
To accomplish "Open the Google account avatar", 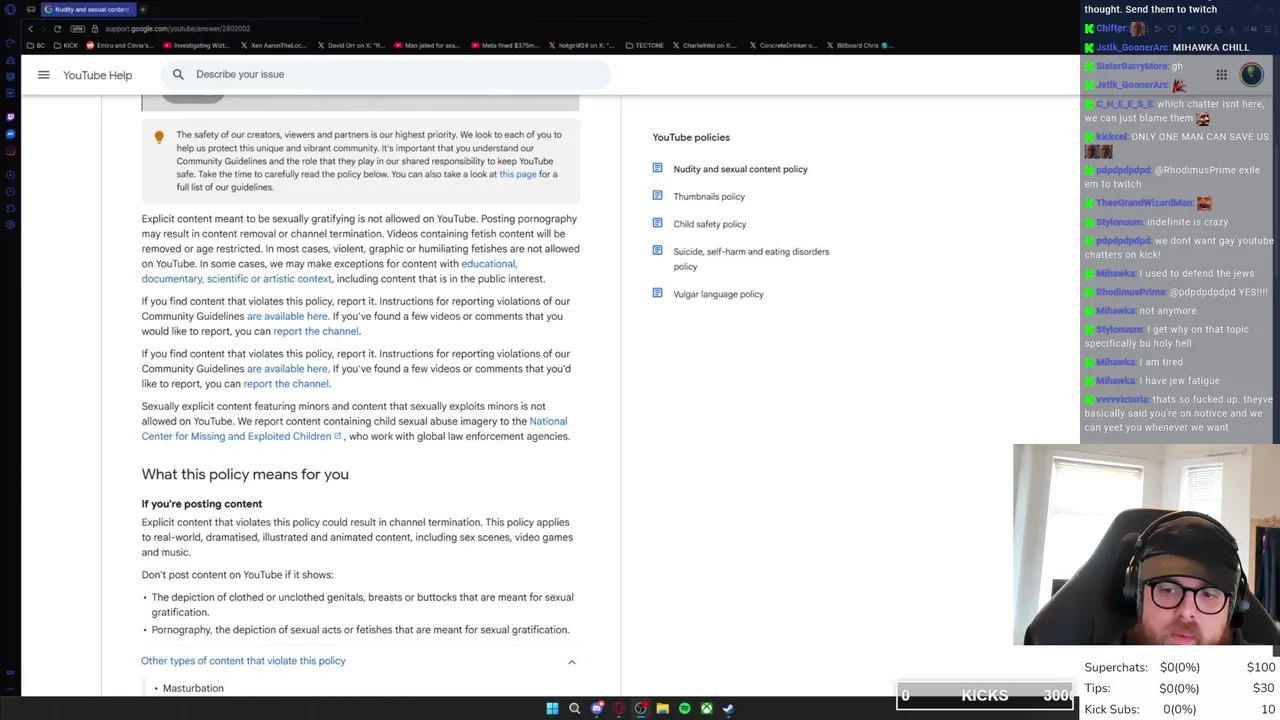I will click(1251, 75).
